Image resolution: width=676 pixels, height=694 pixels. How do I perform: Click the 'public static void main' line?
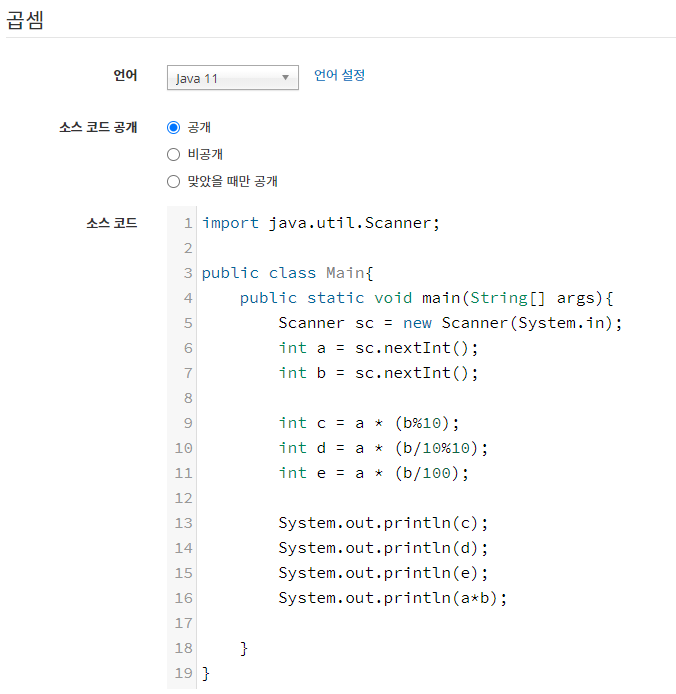pyautogui.click(x=426, y=298)
